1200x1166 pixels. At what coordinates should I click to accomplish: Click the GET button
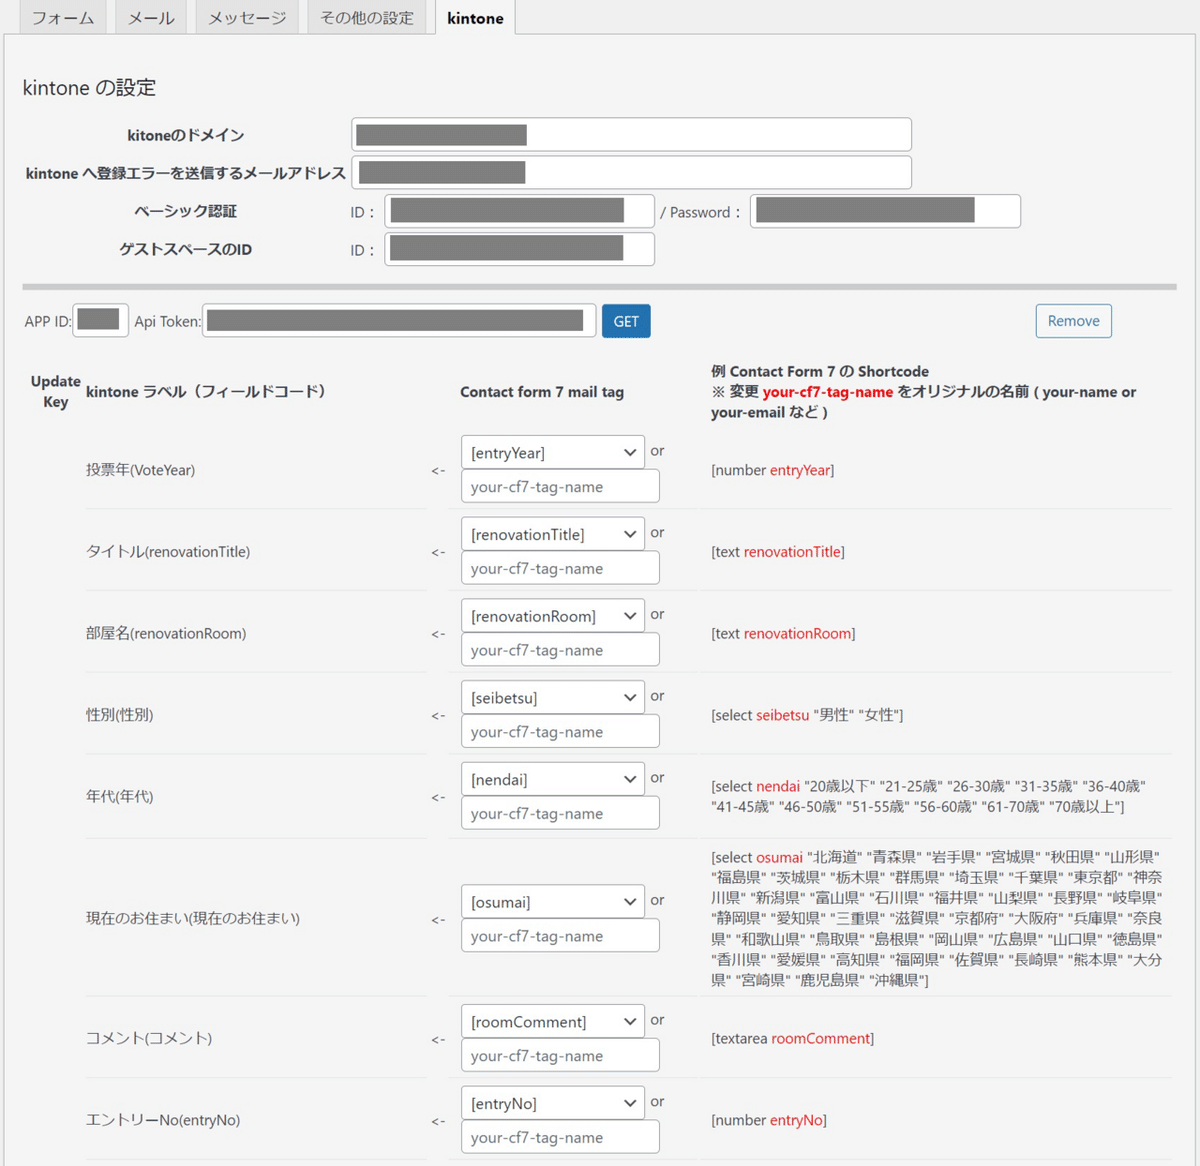tap(626, 321)
